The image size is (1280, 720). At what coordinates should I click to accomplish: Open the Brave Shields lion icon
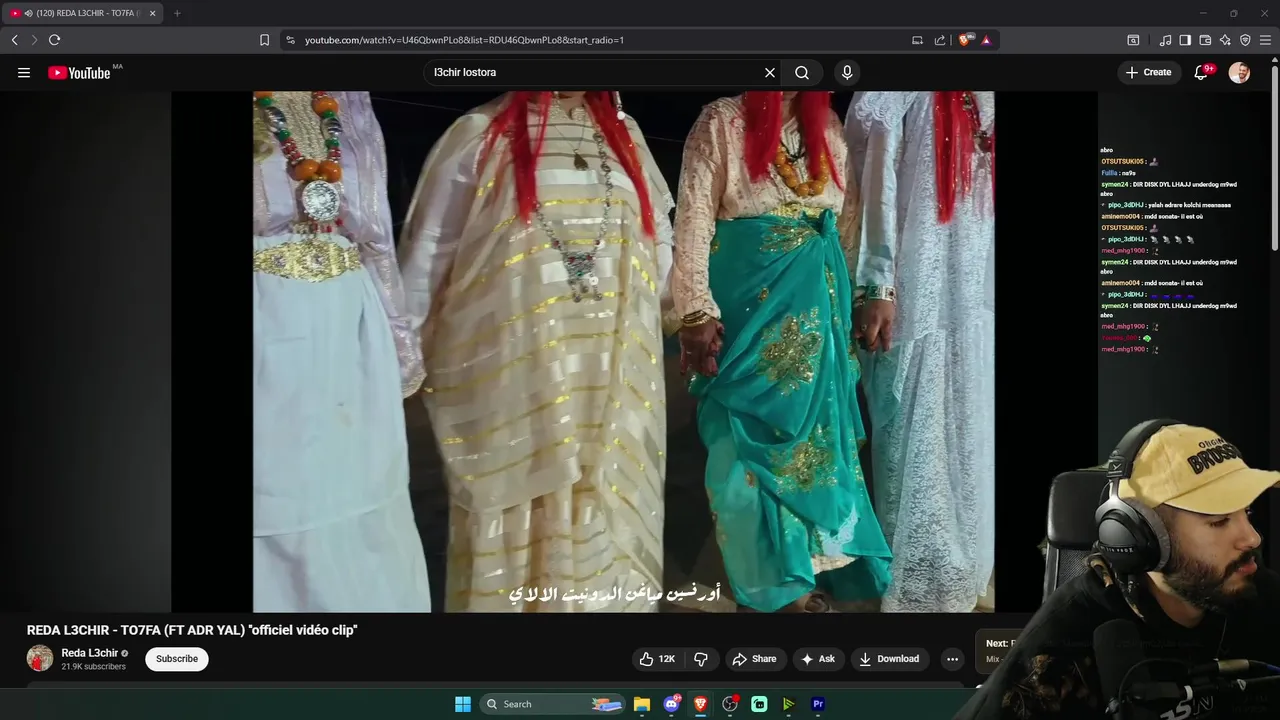965,40
